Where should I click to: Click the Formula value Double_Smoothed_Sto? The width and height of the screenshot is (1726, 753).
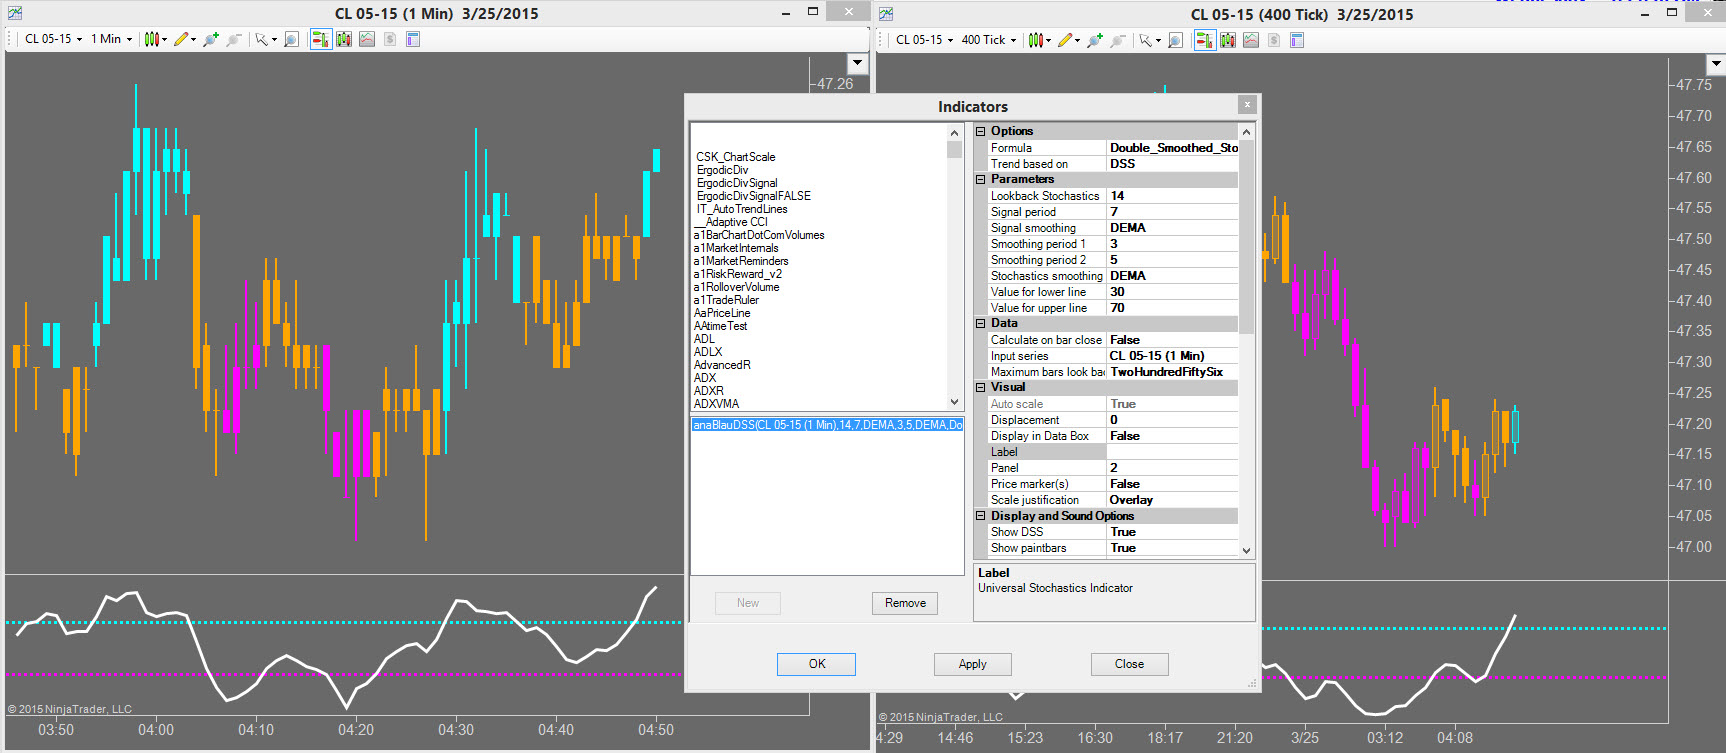(1172, 148)
